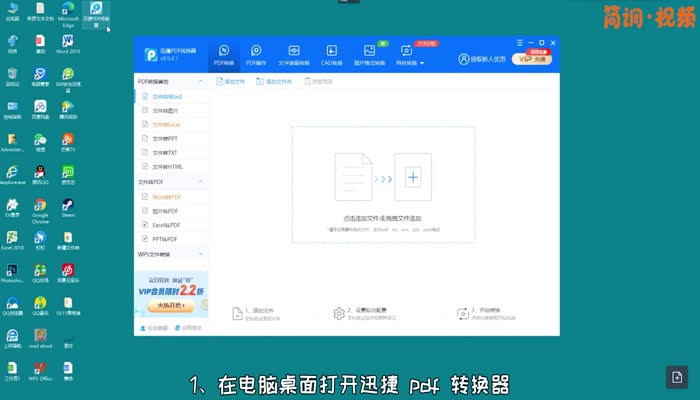The height and width of the screenshot is (400, 700).
Task: Select the Photoshop desktop icon
Action: point(12,273)
